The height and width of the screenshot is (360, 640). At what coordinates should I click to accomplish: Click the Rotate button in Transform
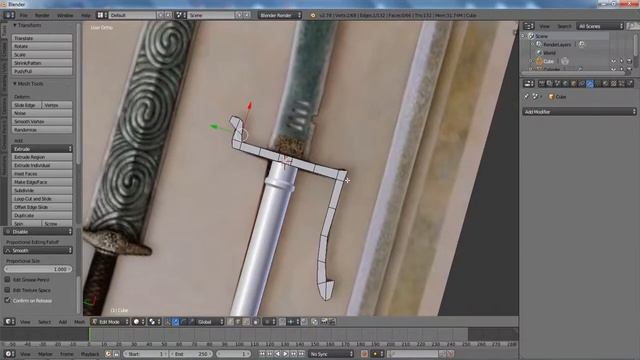coord(42,47)
